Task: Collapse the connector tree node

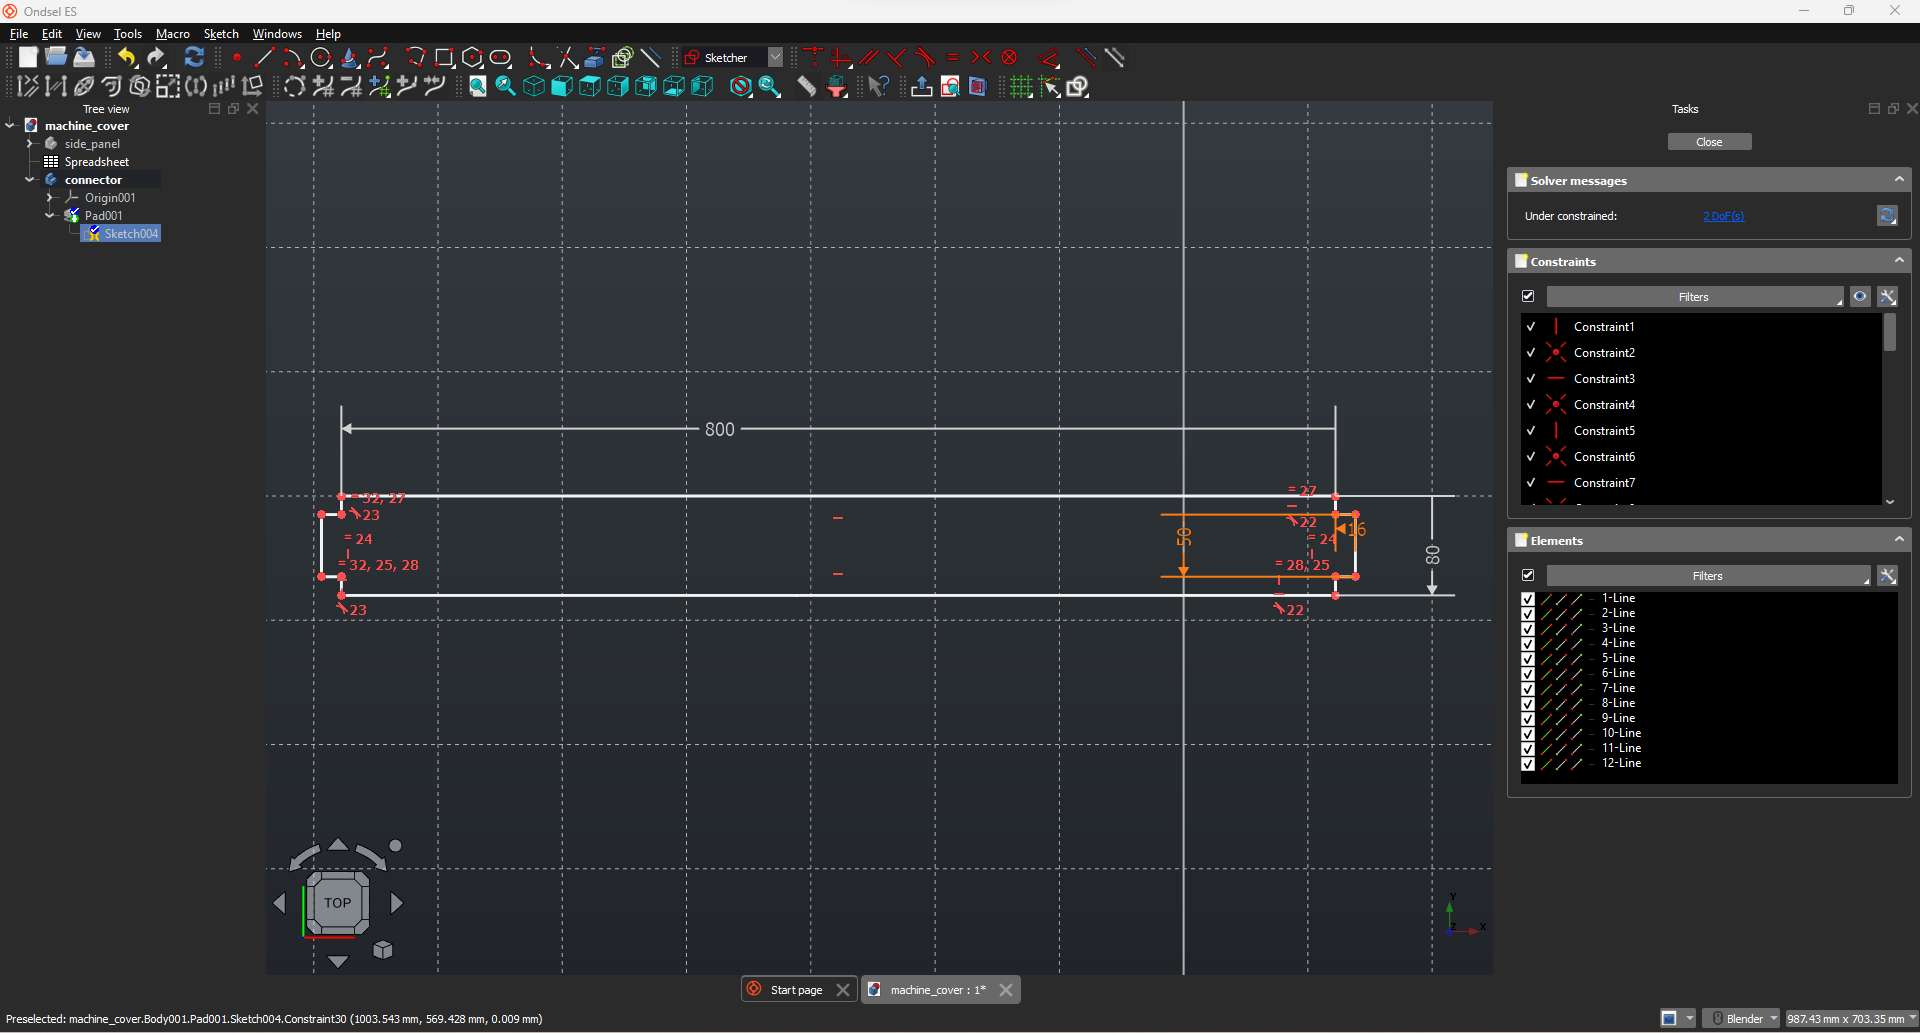Action: 30,180
